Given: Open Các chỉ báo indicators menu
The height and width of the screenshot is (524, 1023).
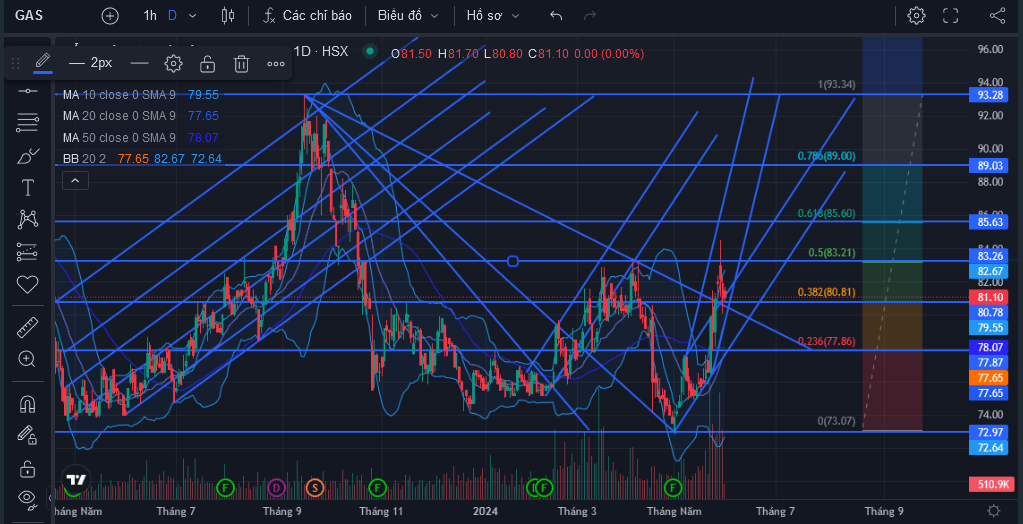Looking at the screenshot, I should [308, 16].
